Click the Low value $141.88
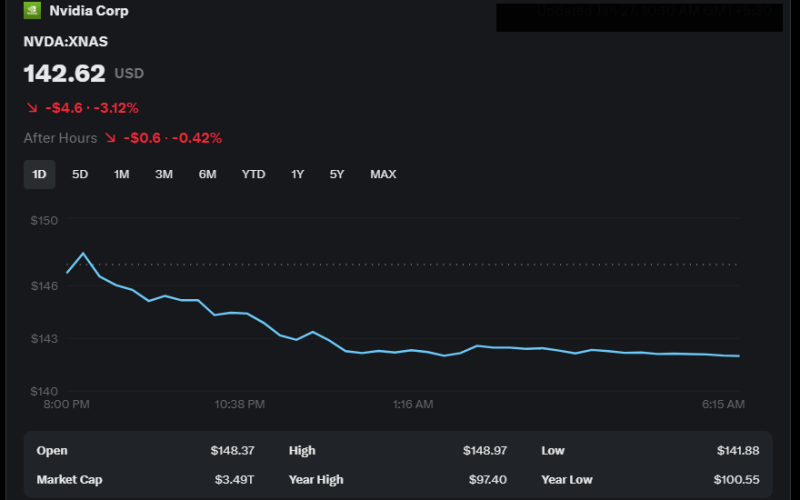Viewport: 800px width, 500px height. pos(738,451)
